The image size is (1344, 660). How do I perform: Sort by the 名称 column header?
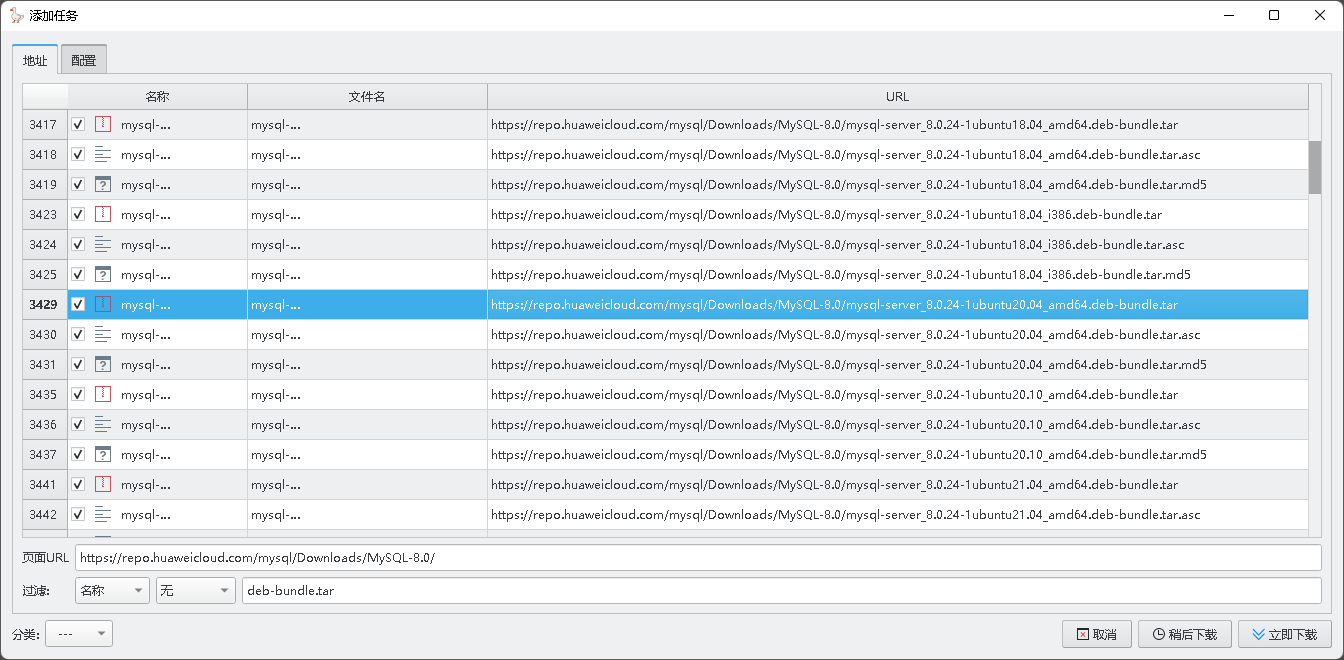click(x=157, y=97)
